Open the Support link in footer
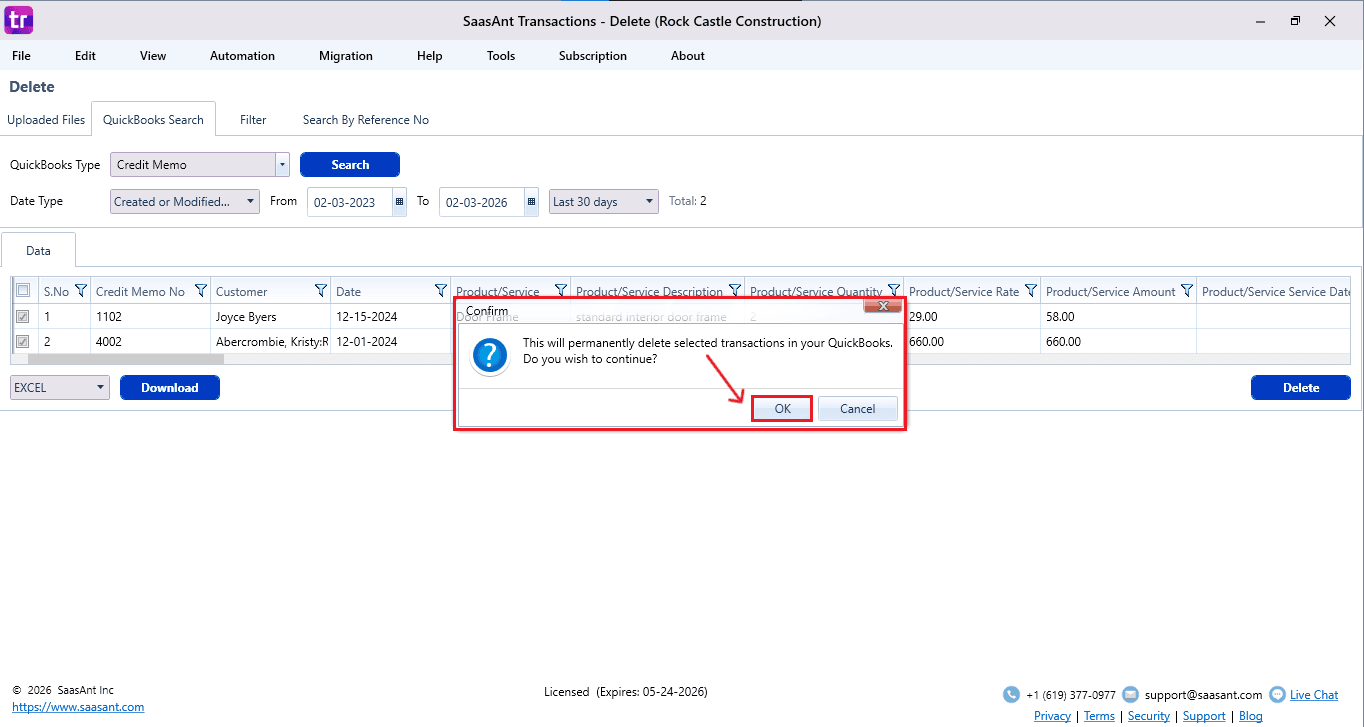 tap(1204, 716)
